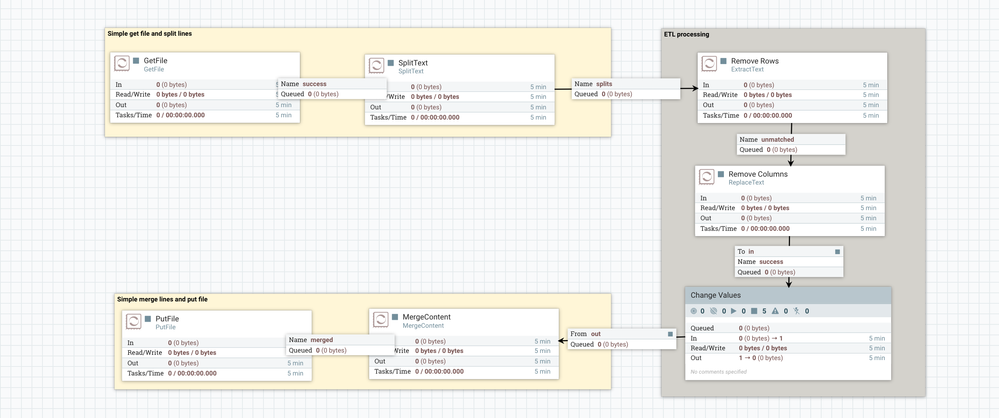999x418 pixels.
Task: Click the stopped status square beside MergeContent
Action: (395, 317)
